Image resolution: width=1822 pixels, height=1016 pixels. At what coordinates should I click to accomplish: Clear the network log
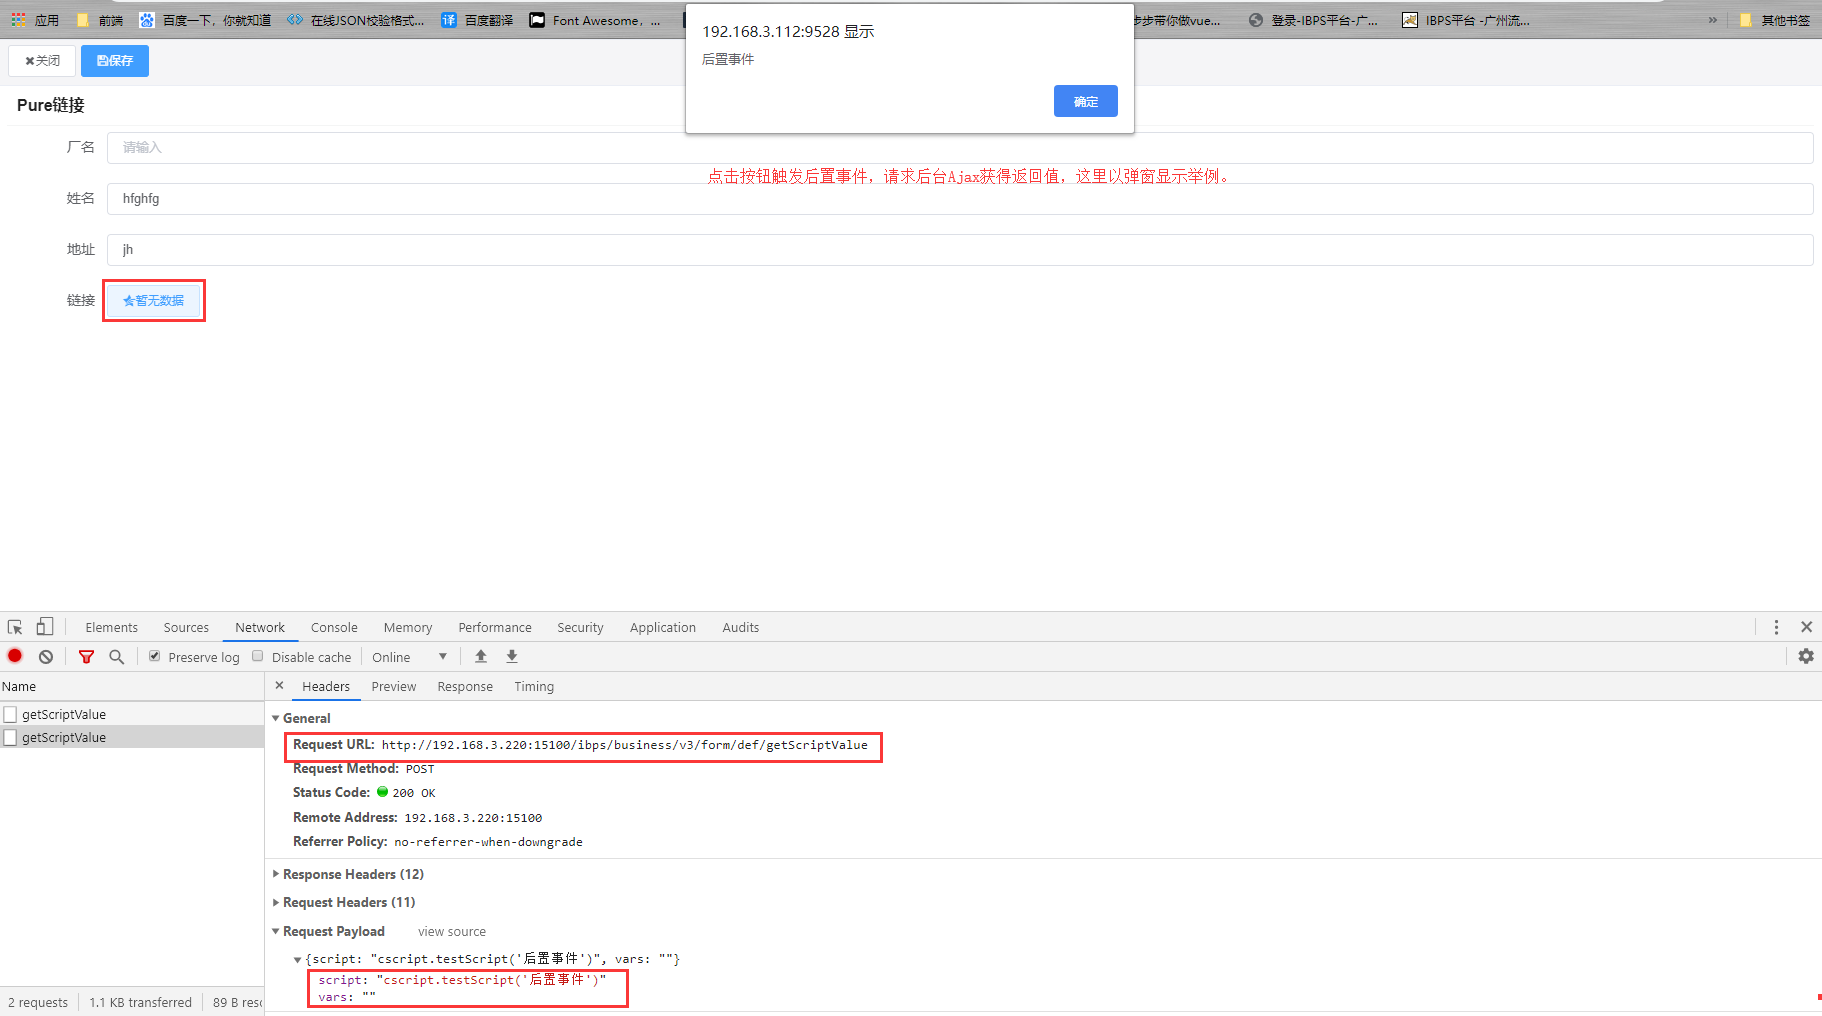pyautogui.click(x=46, y=657)
